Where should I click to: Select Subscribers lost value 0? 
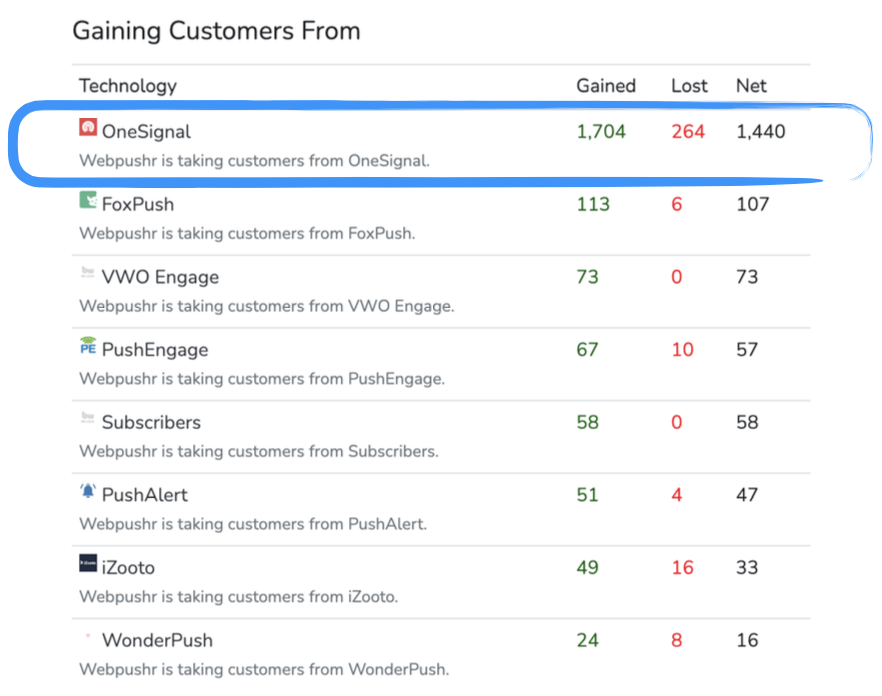[x=677, y=422]
